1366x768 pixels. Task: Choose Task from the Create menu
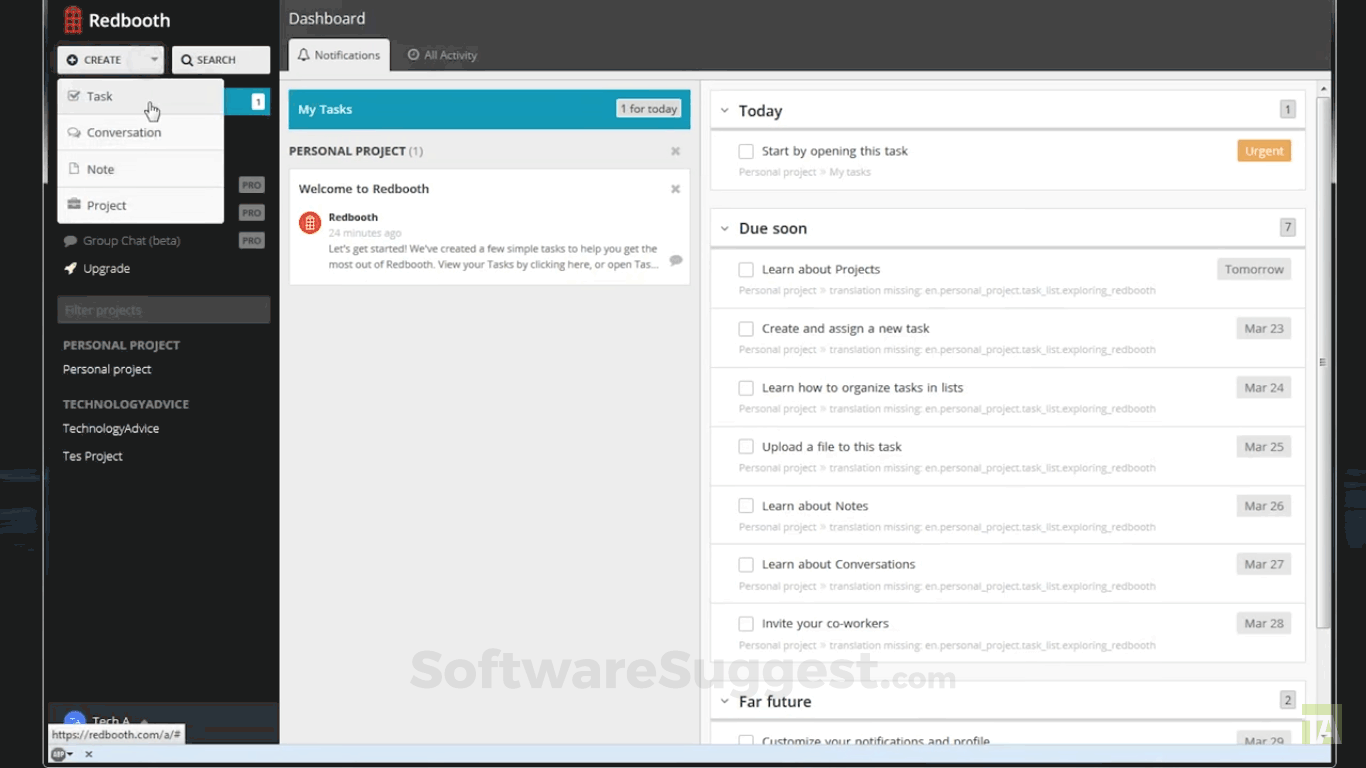[140, 97]
